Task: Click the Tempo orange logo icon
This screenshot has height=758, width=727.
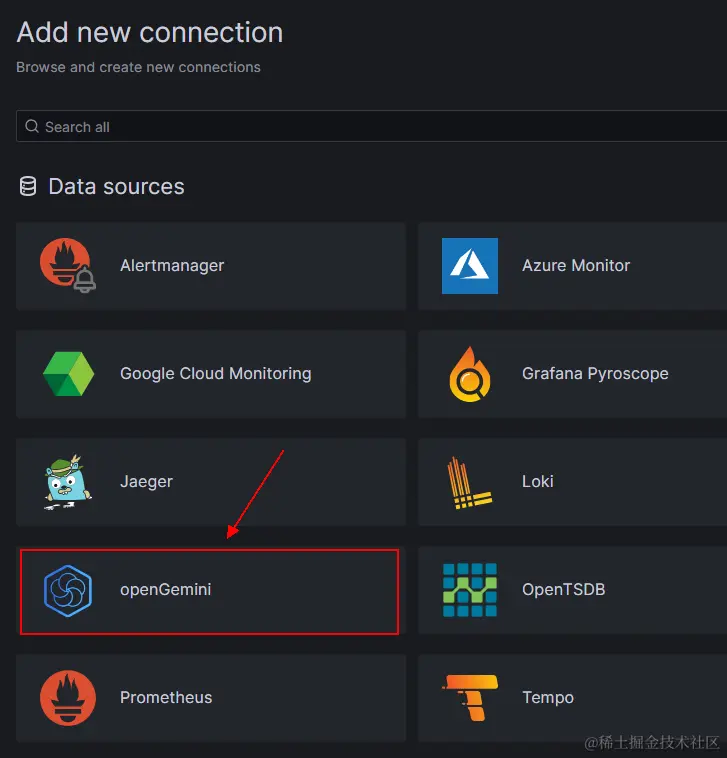Action: 470,698
